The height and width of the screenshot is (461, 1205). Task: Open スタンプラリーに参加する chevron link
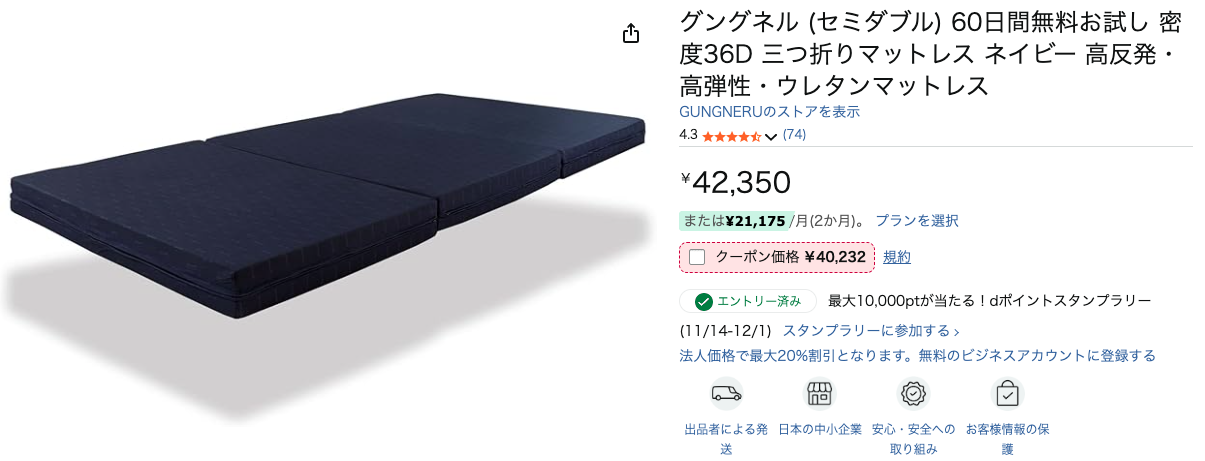click(871, 330)
